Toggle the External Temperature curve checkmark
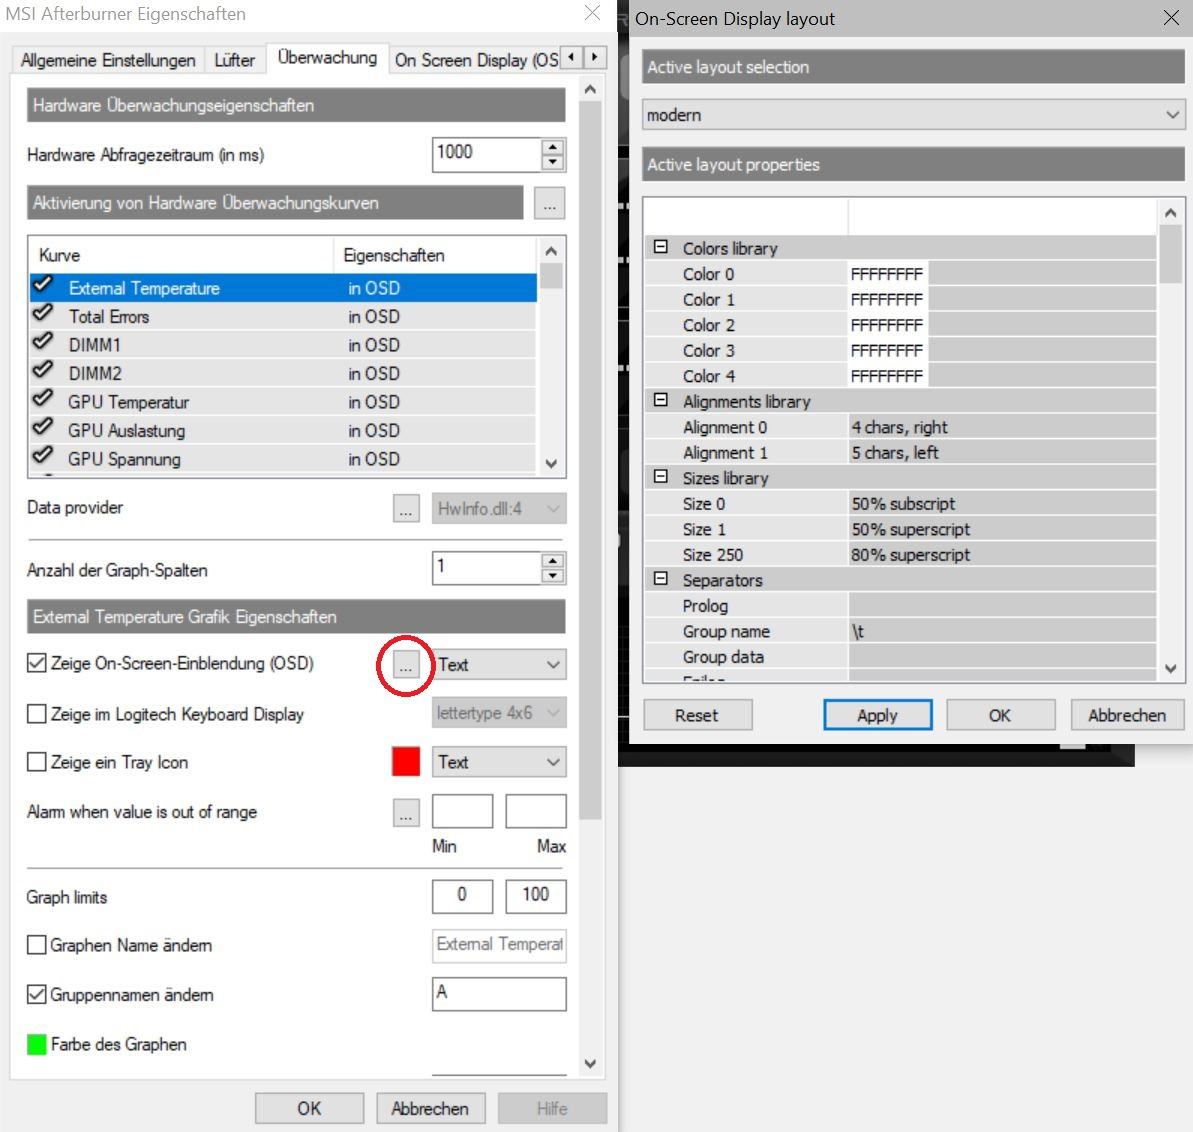 point(43,286)
